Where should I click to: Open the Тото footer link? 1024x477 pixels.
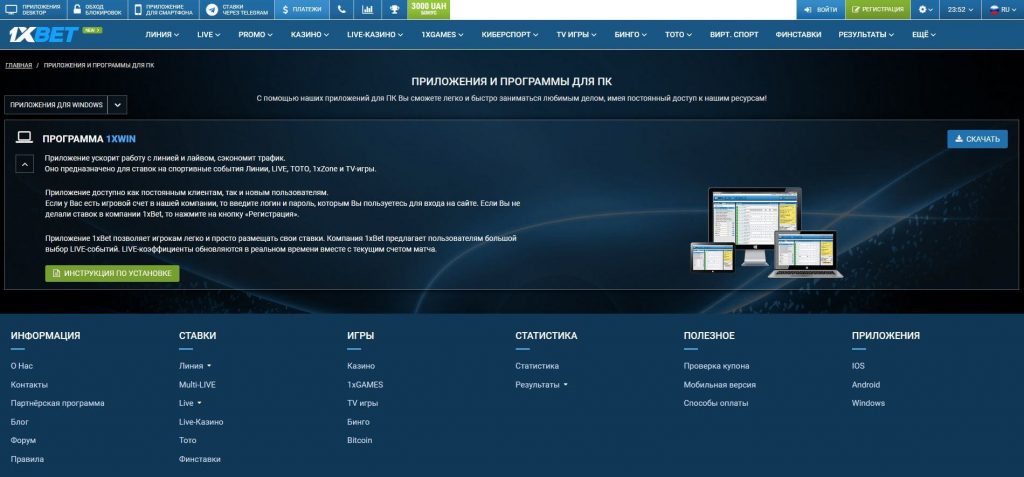tap(187, 440)
